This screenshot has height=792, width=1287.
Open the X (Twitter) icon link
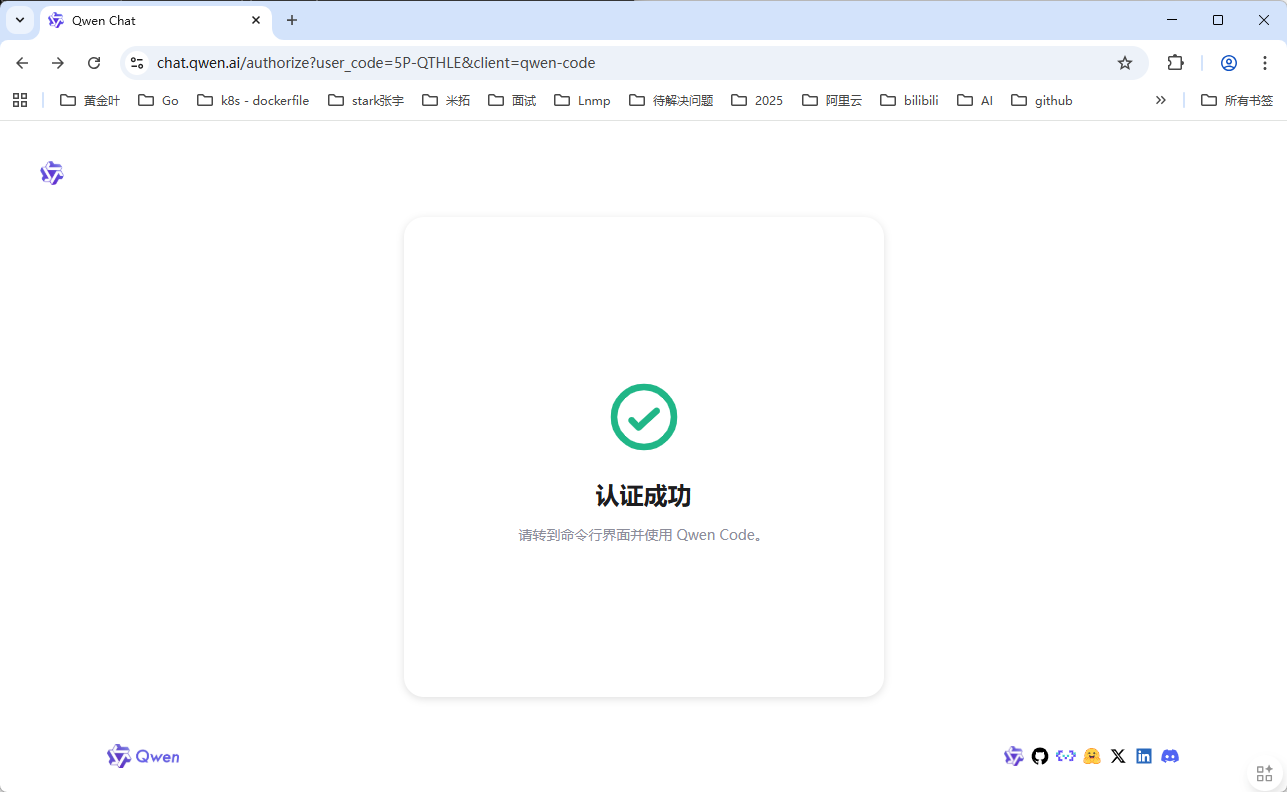coord(1118,756)
